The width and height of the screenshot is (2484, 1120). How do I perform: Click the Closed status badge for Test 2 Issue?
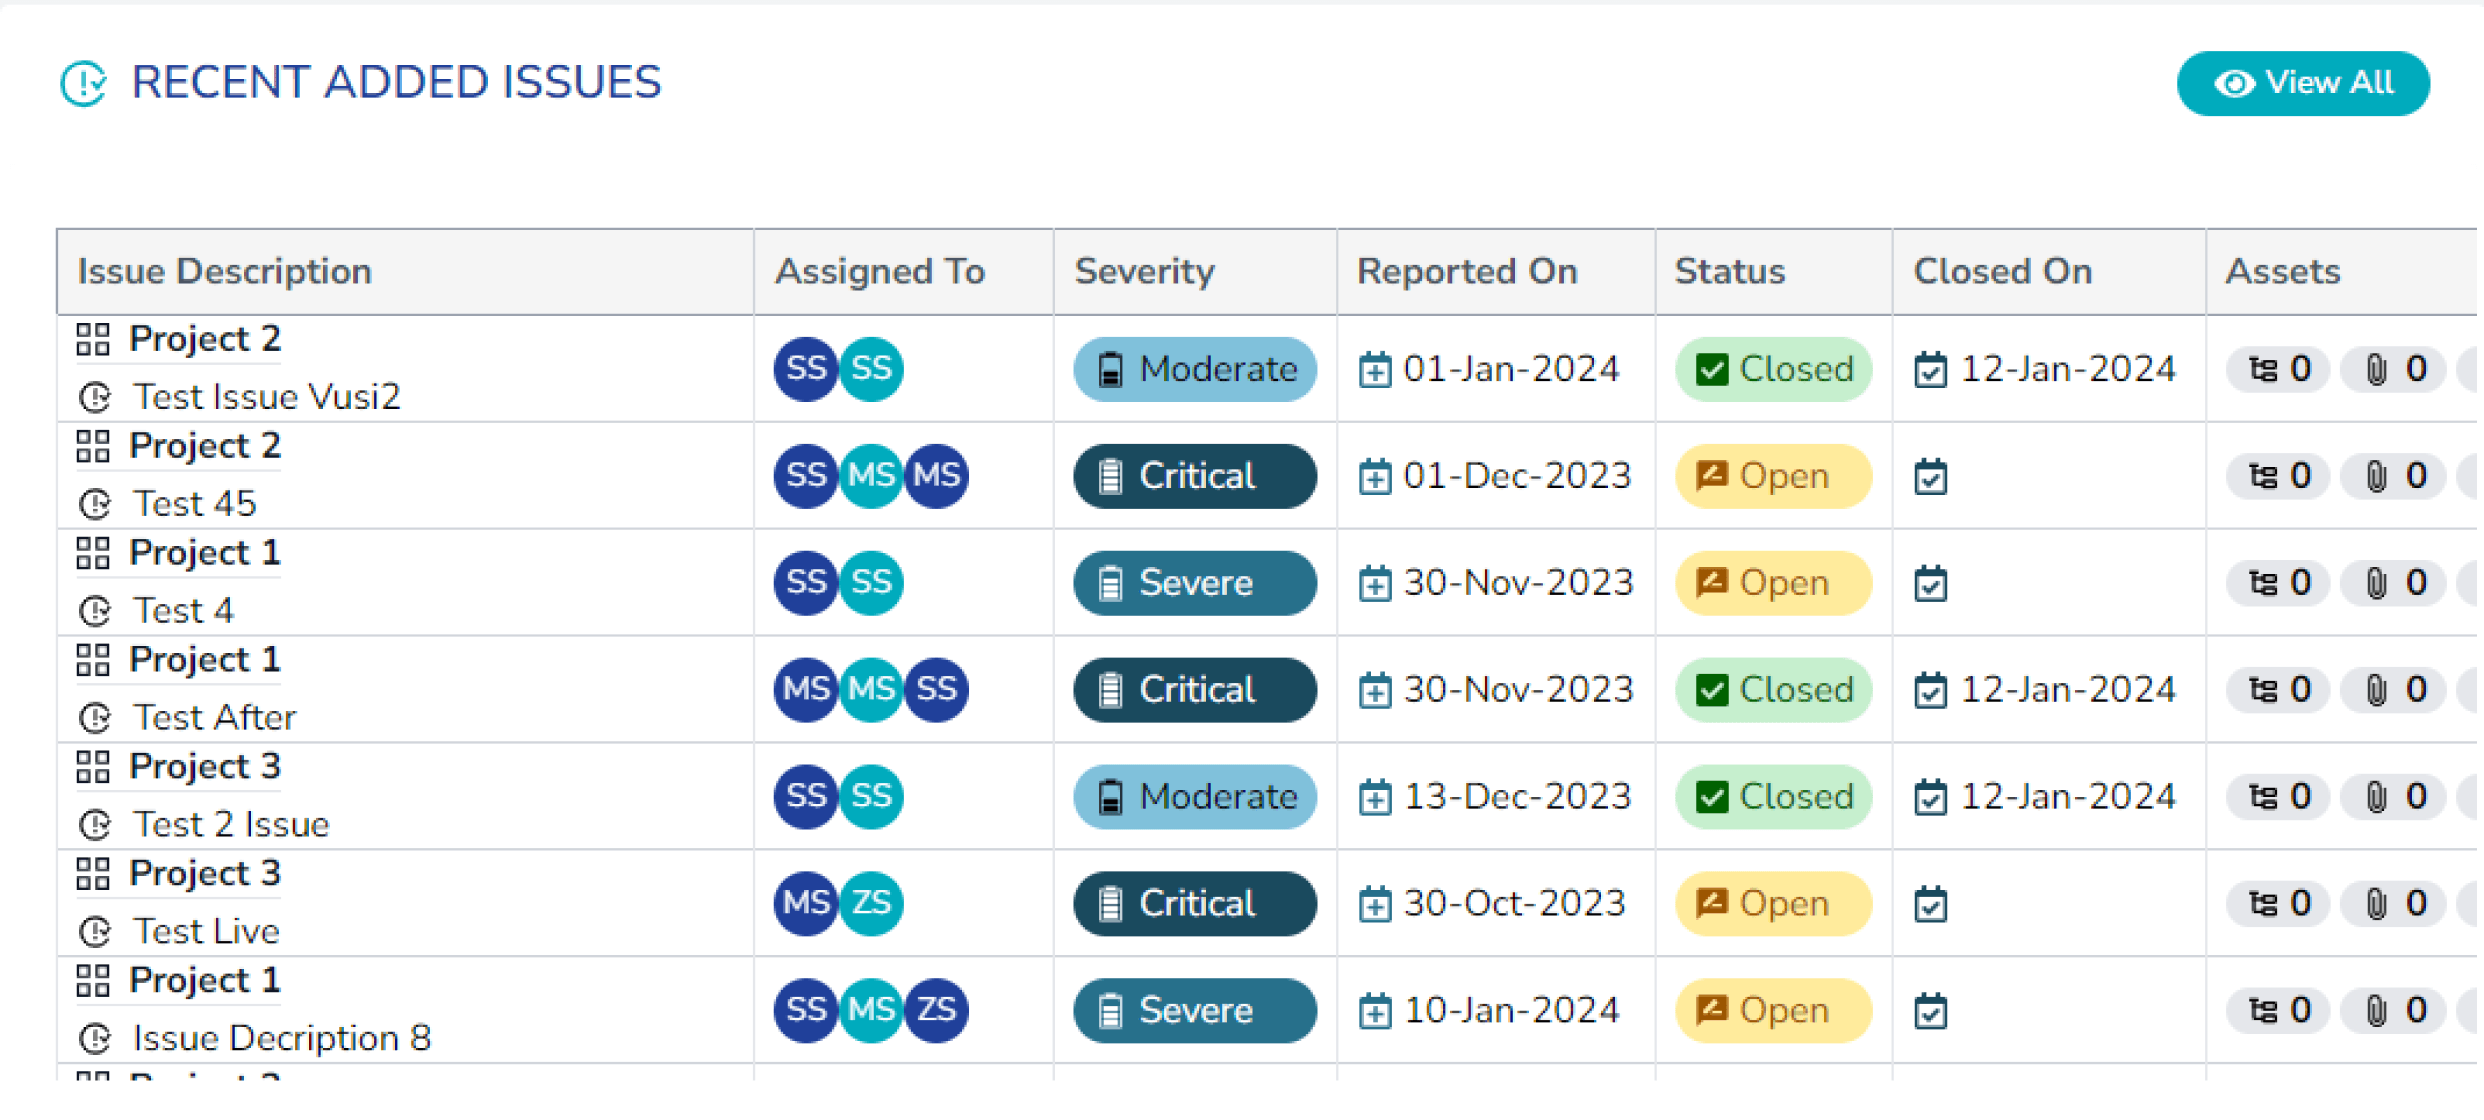(1773, 797)
